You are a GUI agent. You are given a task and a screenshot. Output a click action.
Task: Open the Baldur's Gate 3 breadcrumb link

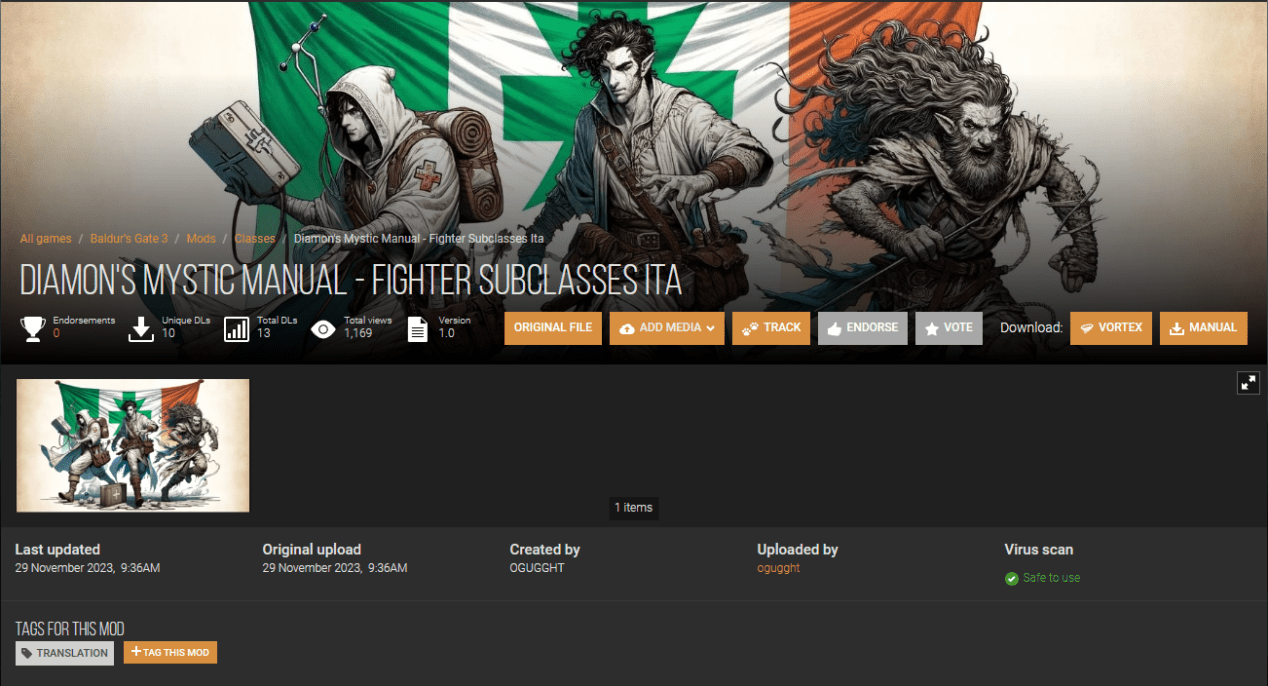[129, 239]
